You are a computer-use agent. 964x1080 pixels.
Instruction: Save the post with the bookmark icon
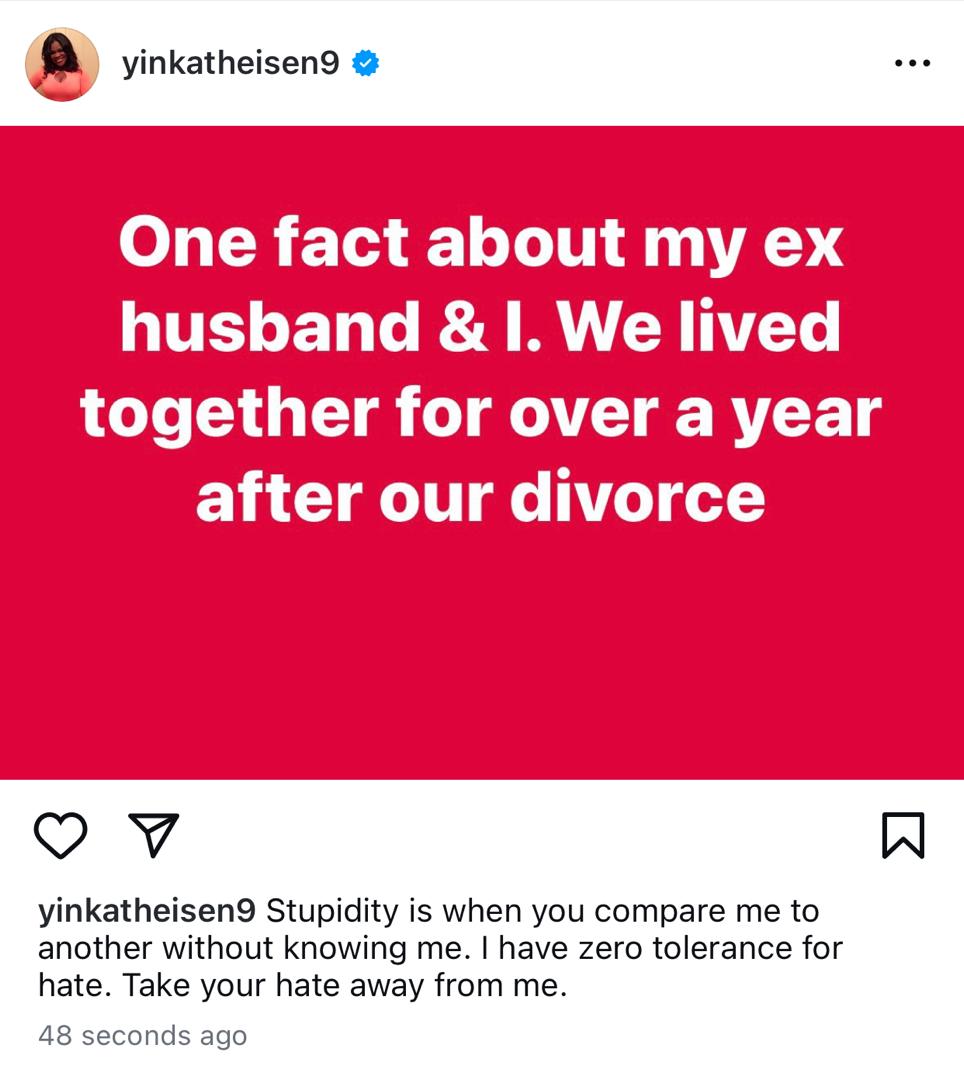(x=903, y=835)
